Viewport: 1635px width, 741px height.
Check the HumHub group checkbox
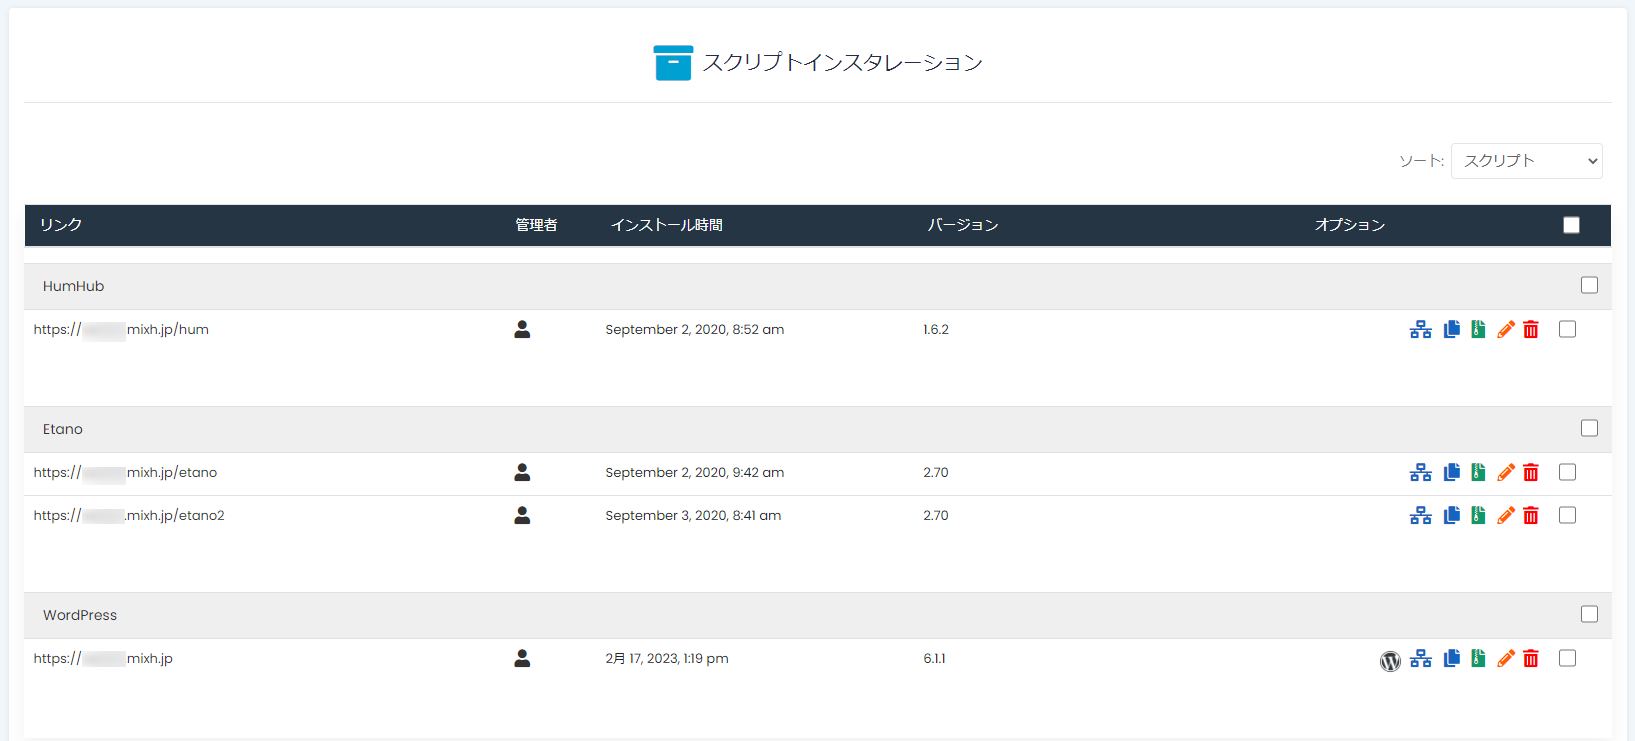click(x=1589, y=285)
